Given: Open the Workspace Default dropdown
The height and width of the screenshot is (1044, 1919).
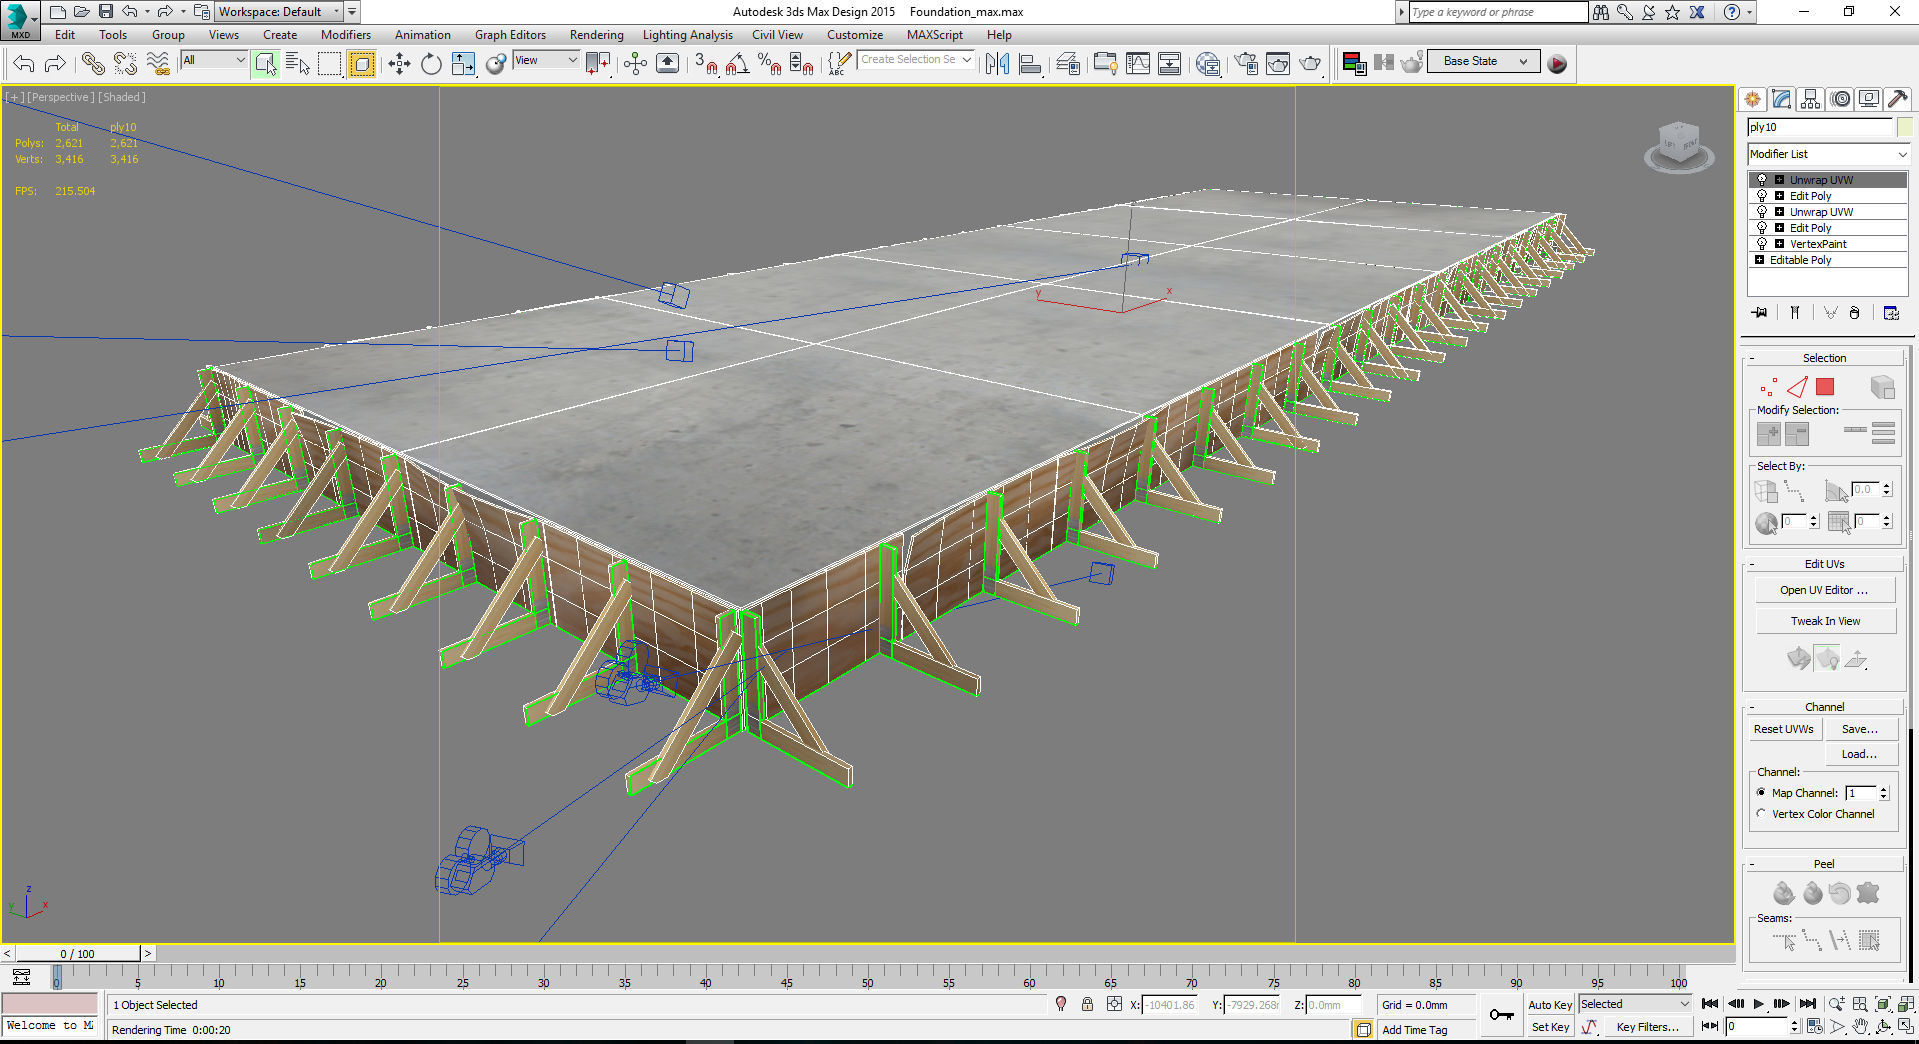Looking at the screenshot, I should (x=280, y=12).
